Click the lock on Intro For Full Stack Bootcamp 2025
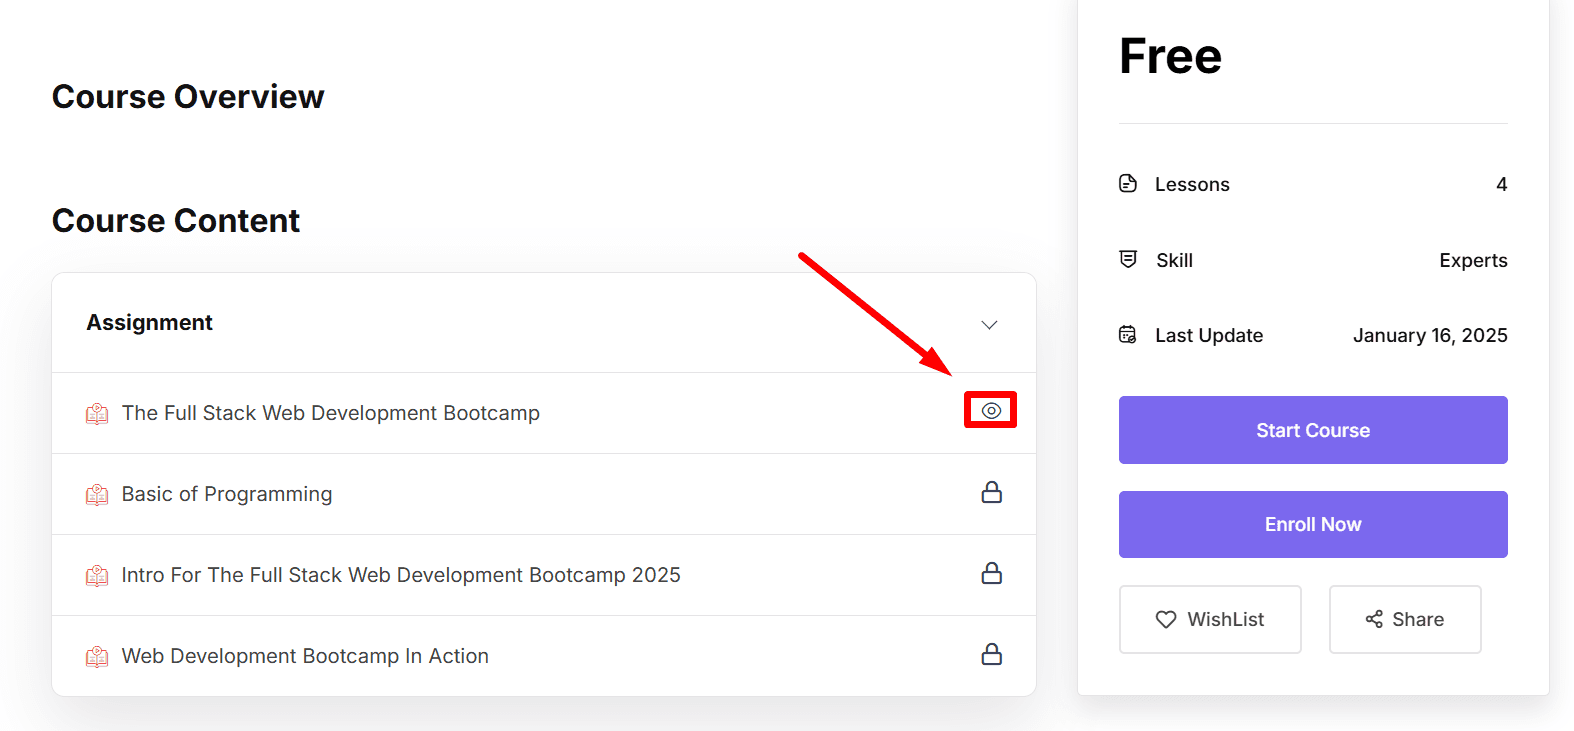The height and width of the screenshot is (731, 1574). [x=991, y=574]
